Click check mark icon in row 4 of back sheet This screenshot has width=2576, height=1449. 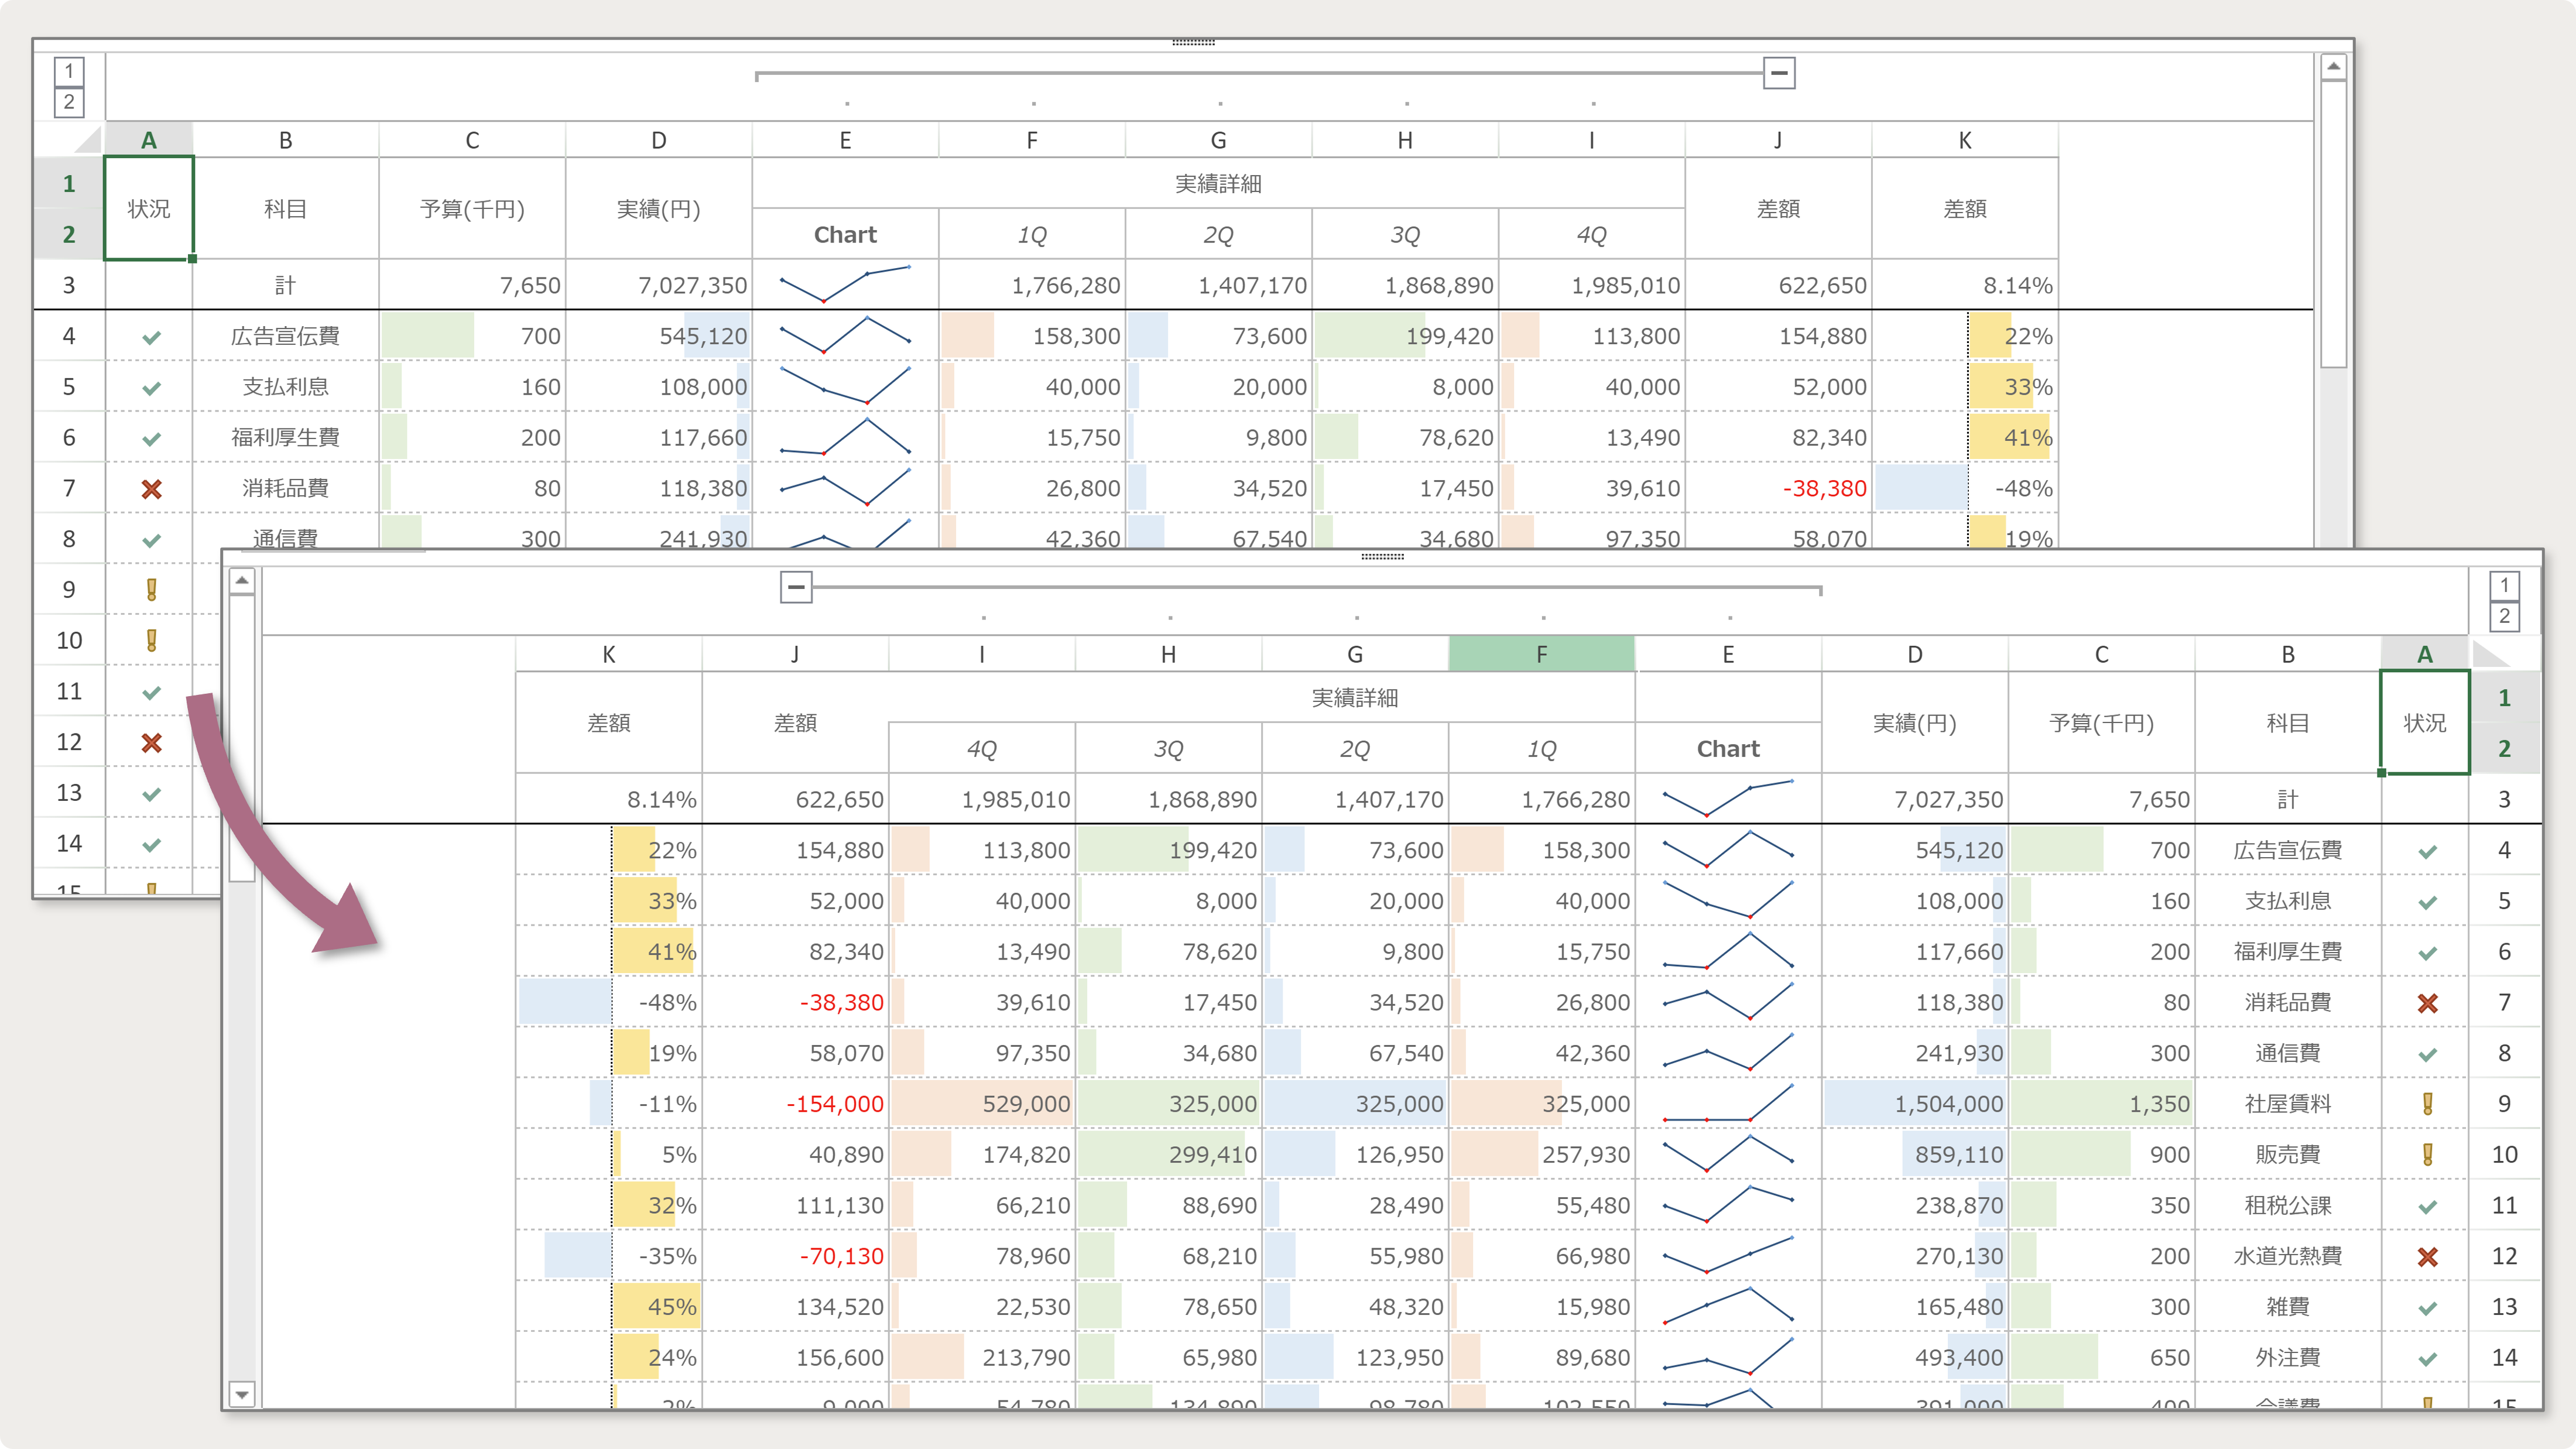tap(151, 338)
